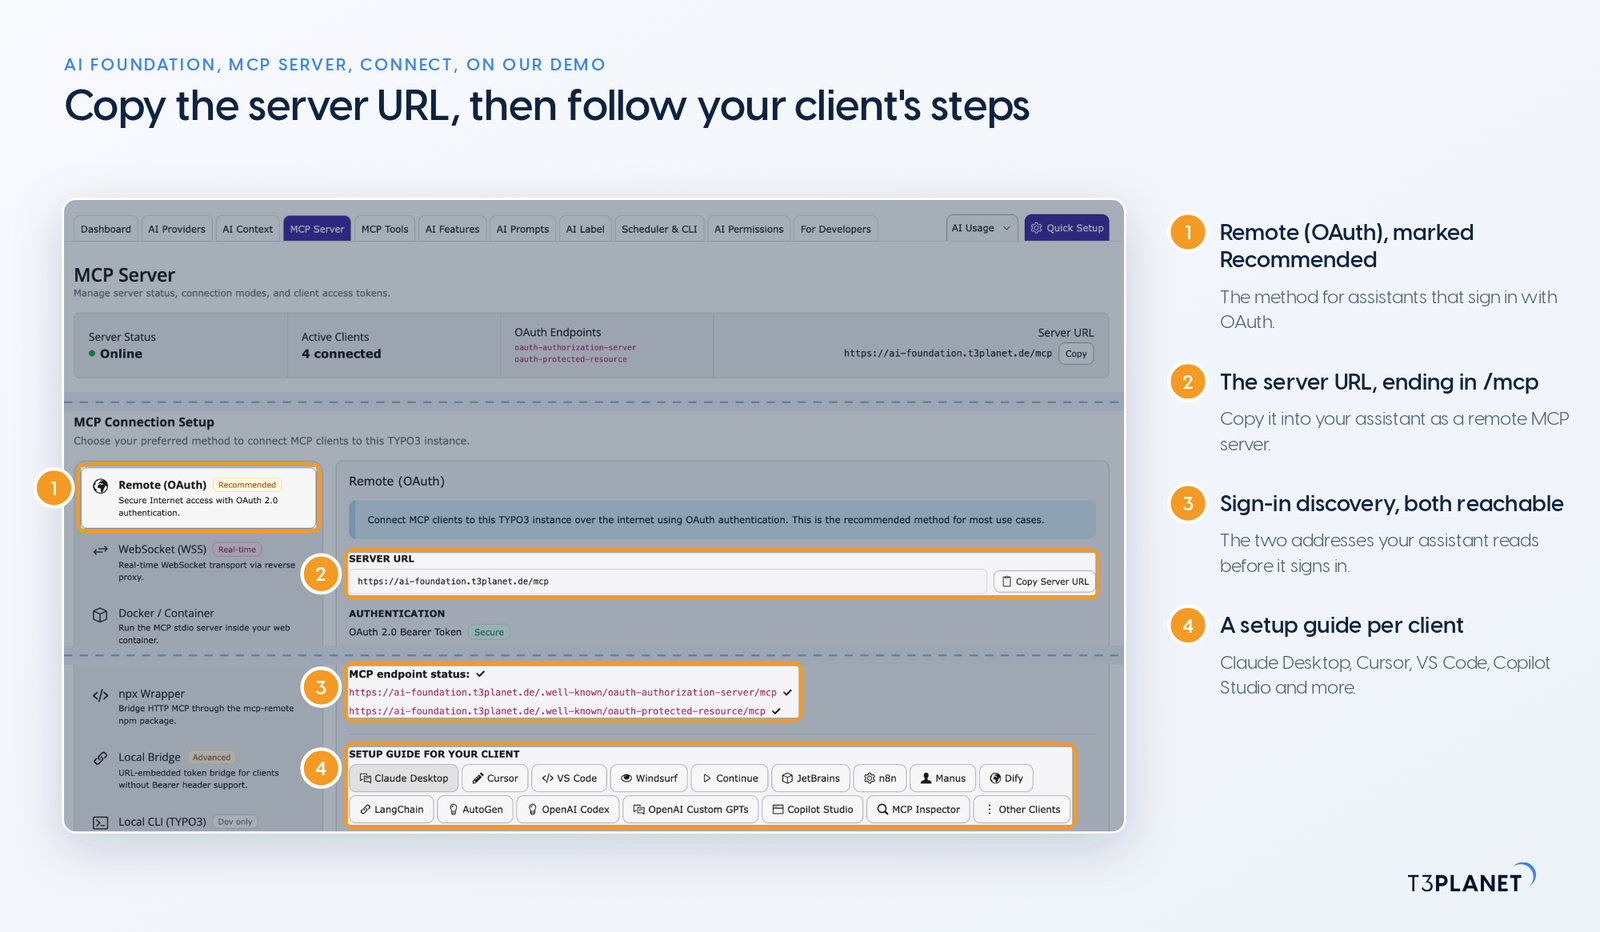Expand the AI Usage dropdown
Image resolution: width=1600 pixels, height=932 pixels.
click(981, 228)
